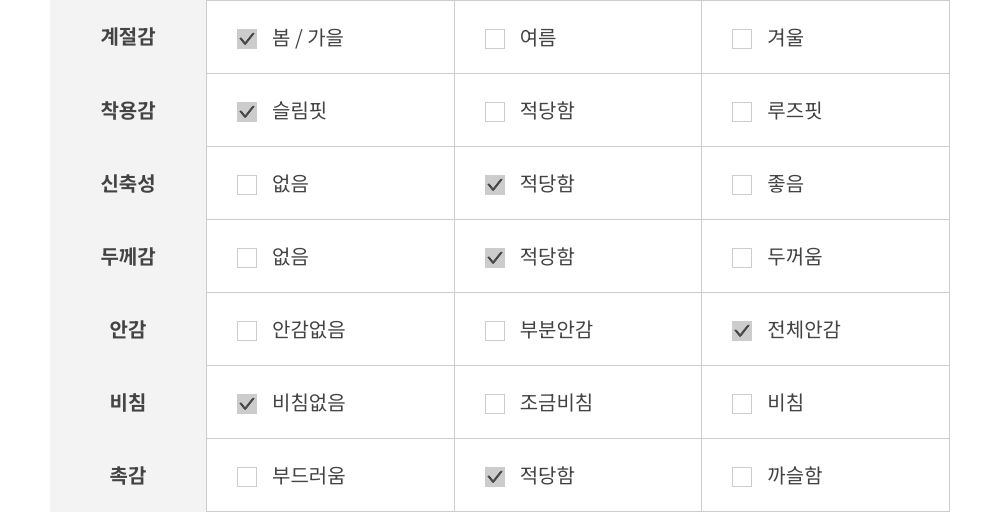This screenshot has width=1000, height=512.
Task: Check 없음 in the 신축성 row
Action: pyautogui.click(x=247, y=185)
